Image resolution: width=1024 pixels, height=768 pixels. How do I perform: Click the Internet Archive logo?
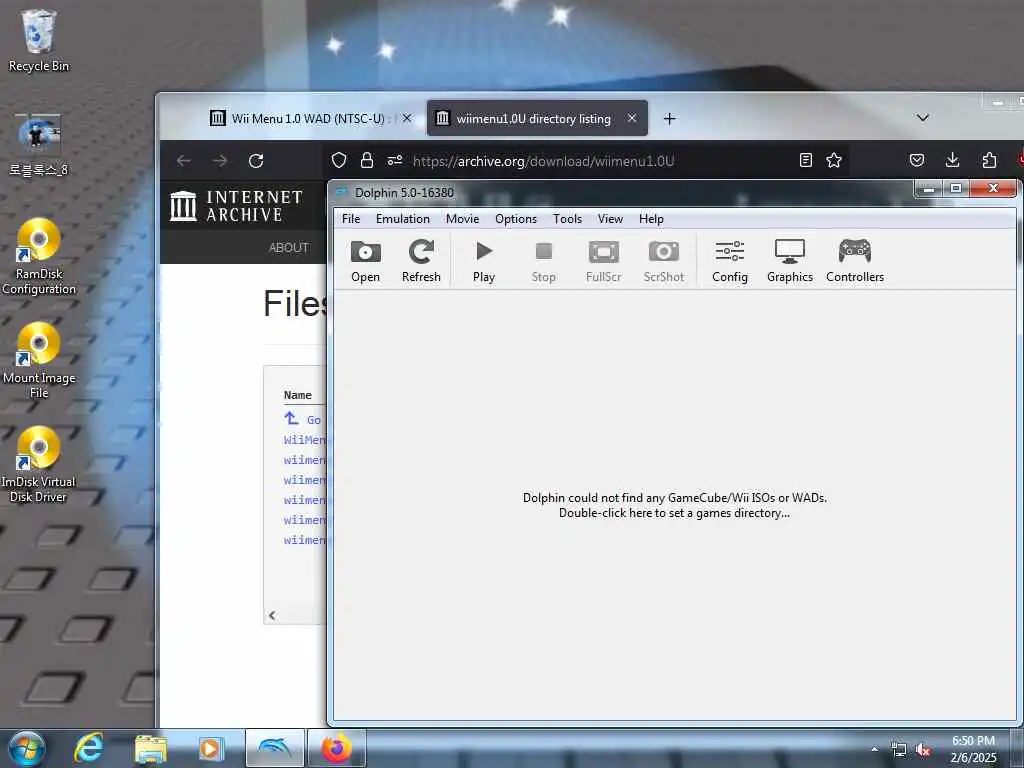(x=236, y=206)
